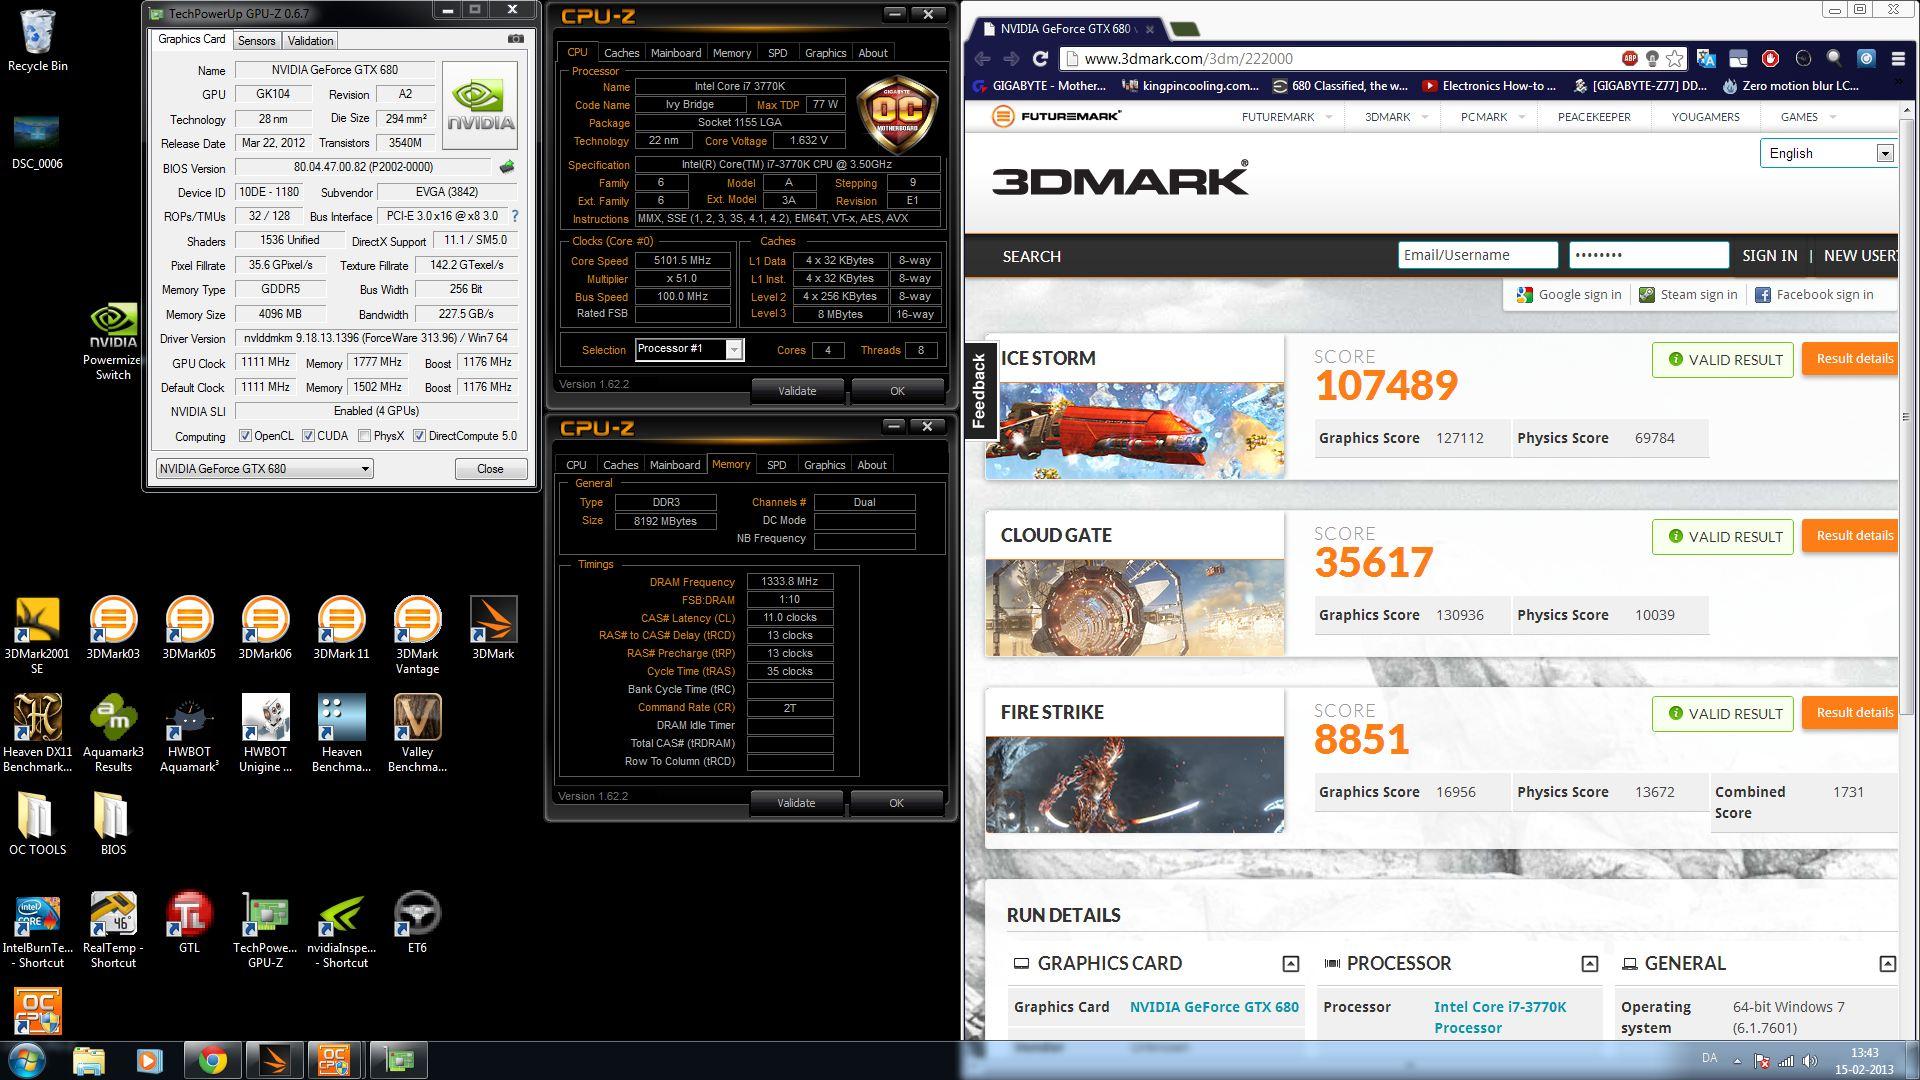Launch 3DMark05 desktop shortcut
The height and width of the screenshot is (1080, 1920).
[189, 629]
